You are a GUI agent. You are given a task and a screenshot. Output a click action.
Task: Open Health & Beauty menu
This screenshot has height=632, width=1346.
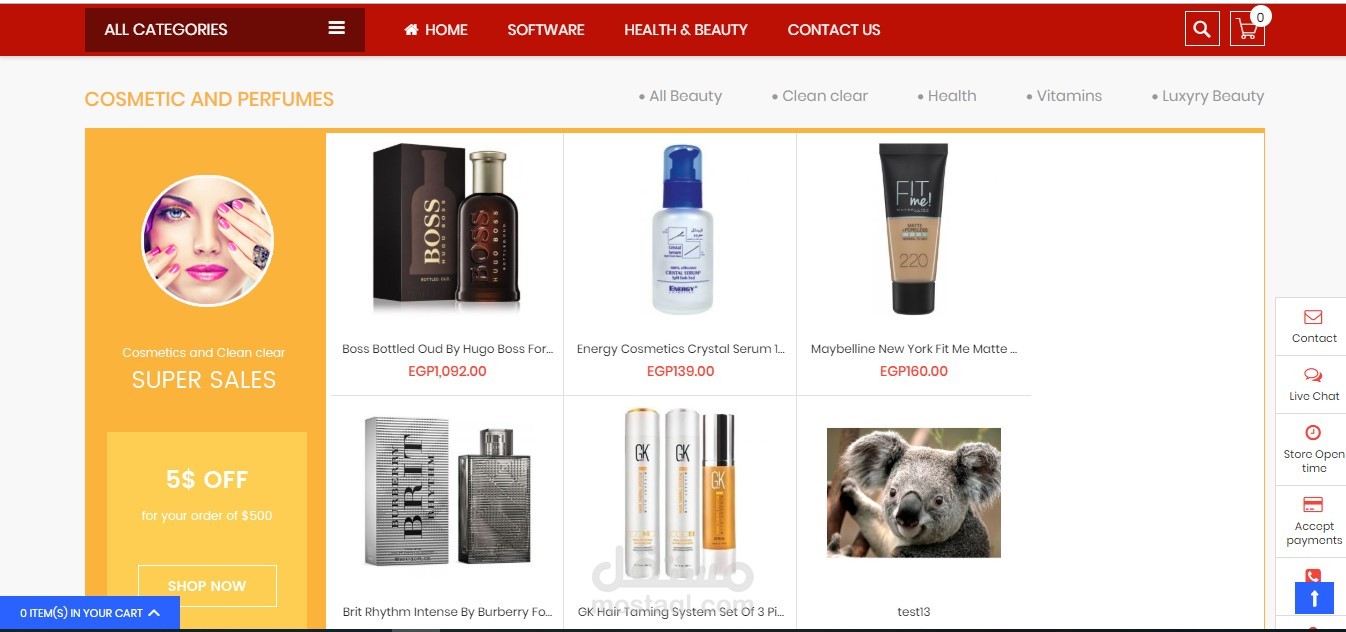[x=686, y=30]
